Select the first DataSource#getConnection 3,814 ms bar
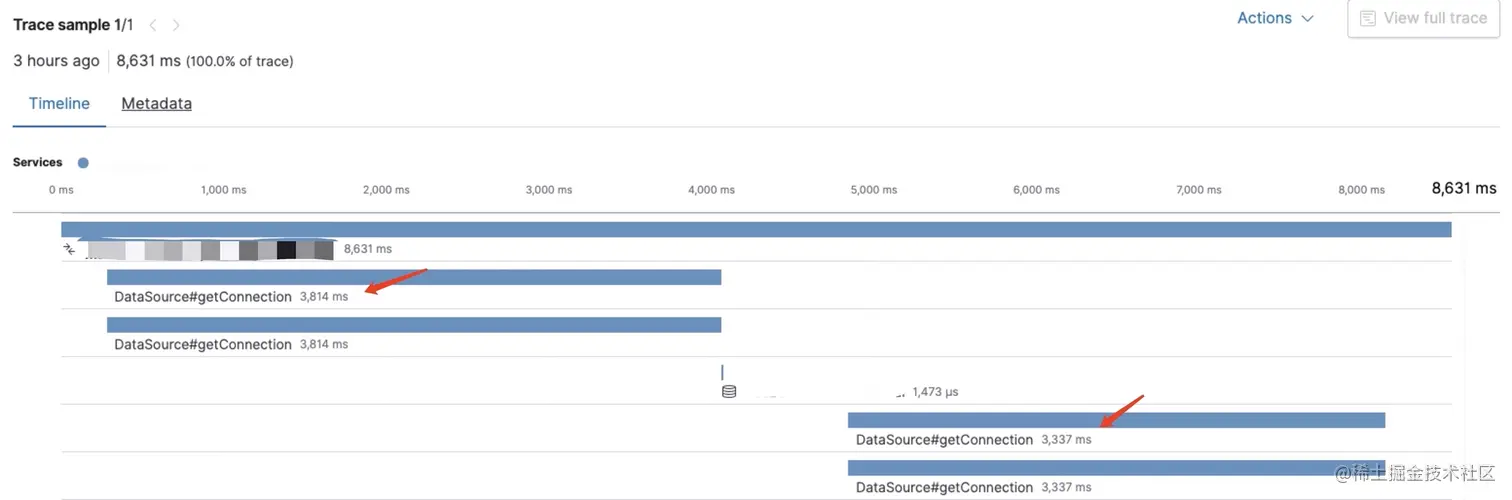The width and height of the screenshot is (1512, 500). coord(414,277)
